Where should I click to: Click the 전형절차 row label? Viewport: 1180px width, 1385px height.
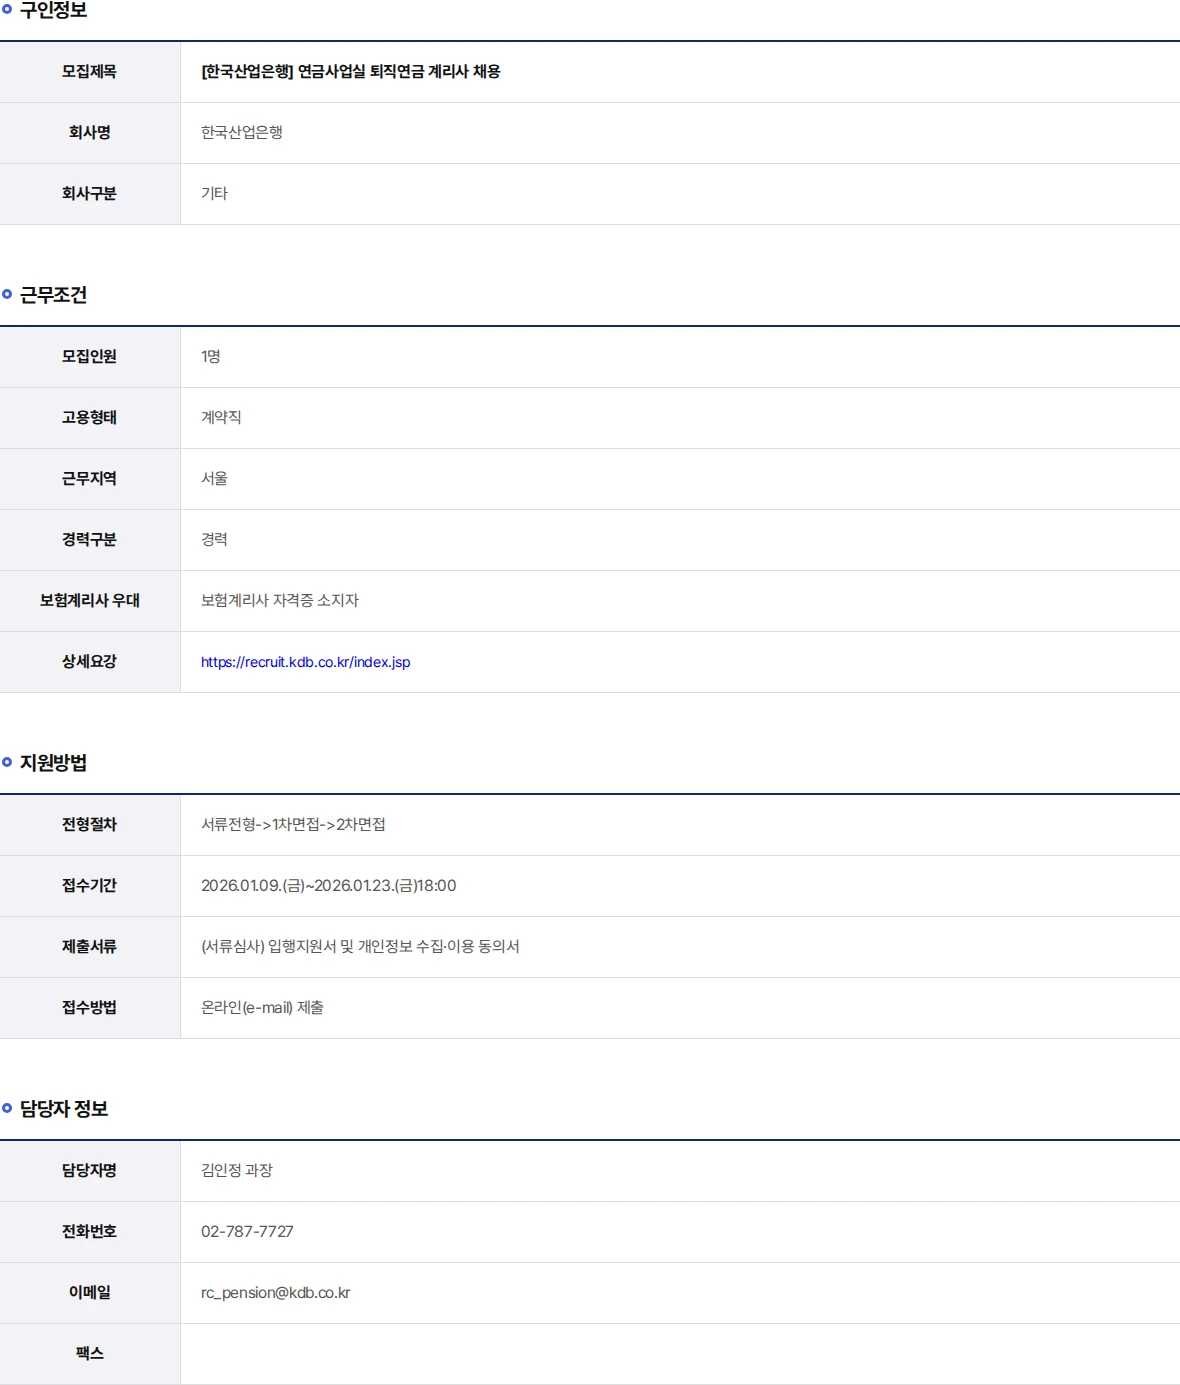tap(90, 825)
